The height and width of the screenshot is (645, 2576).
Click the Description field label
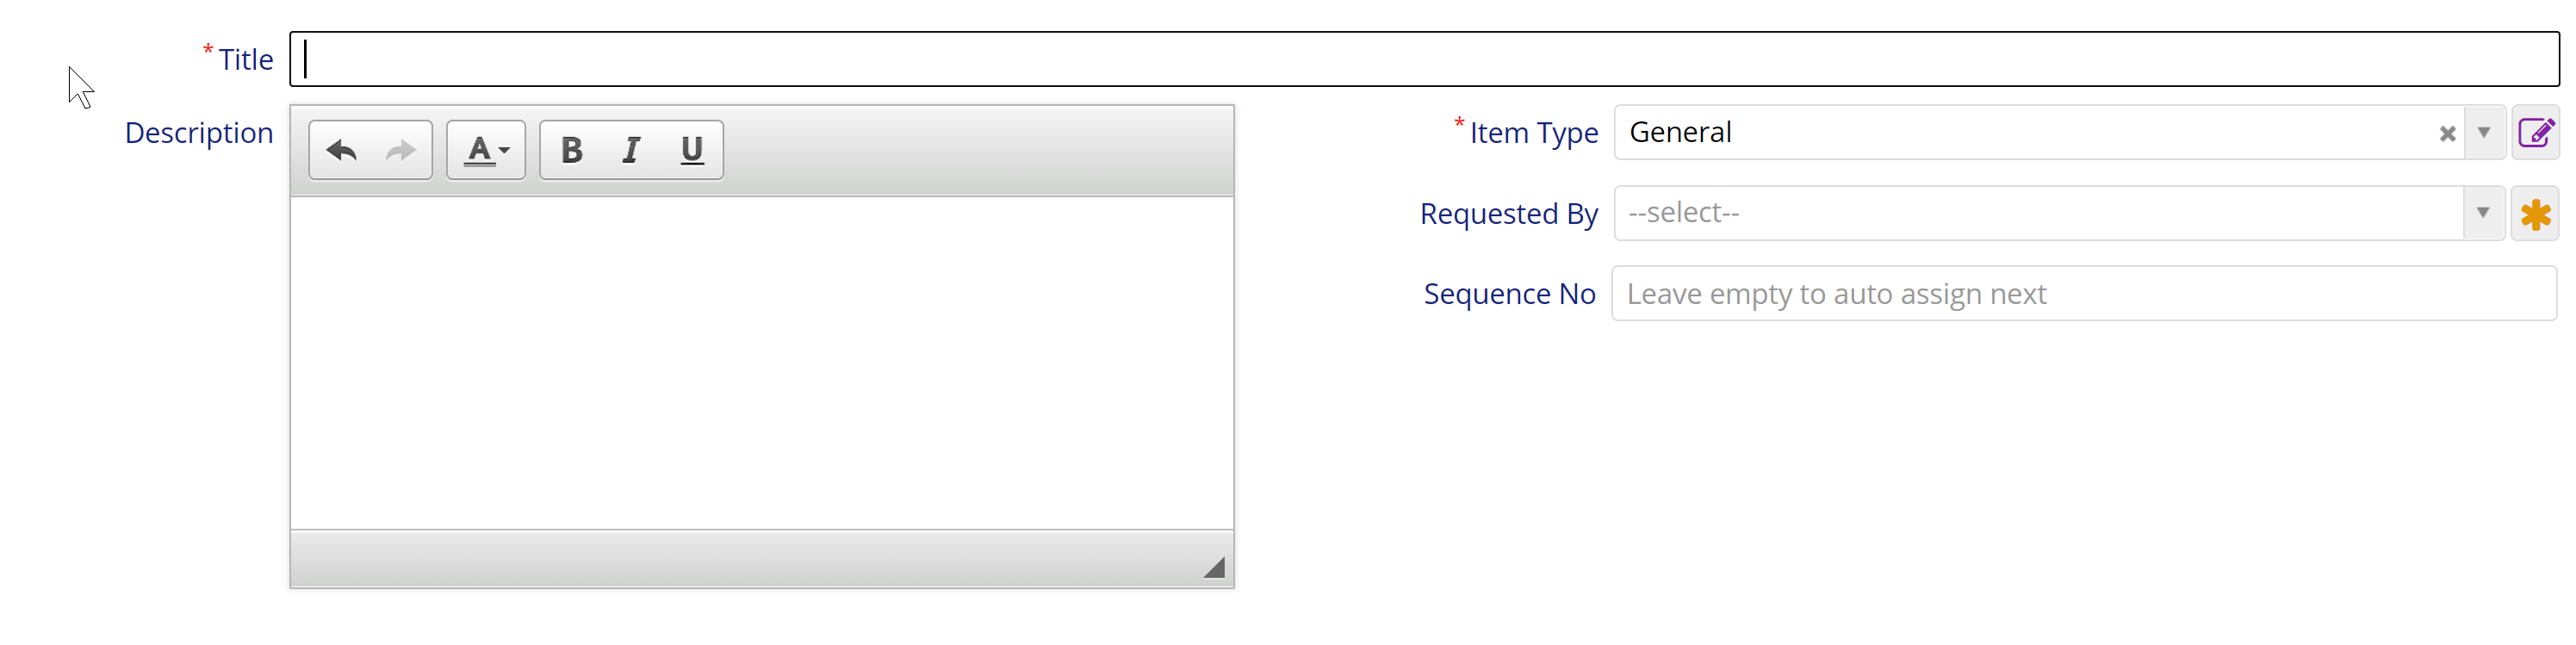199,132
